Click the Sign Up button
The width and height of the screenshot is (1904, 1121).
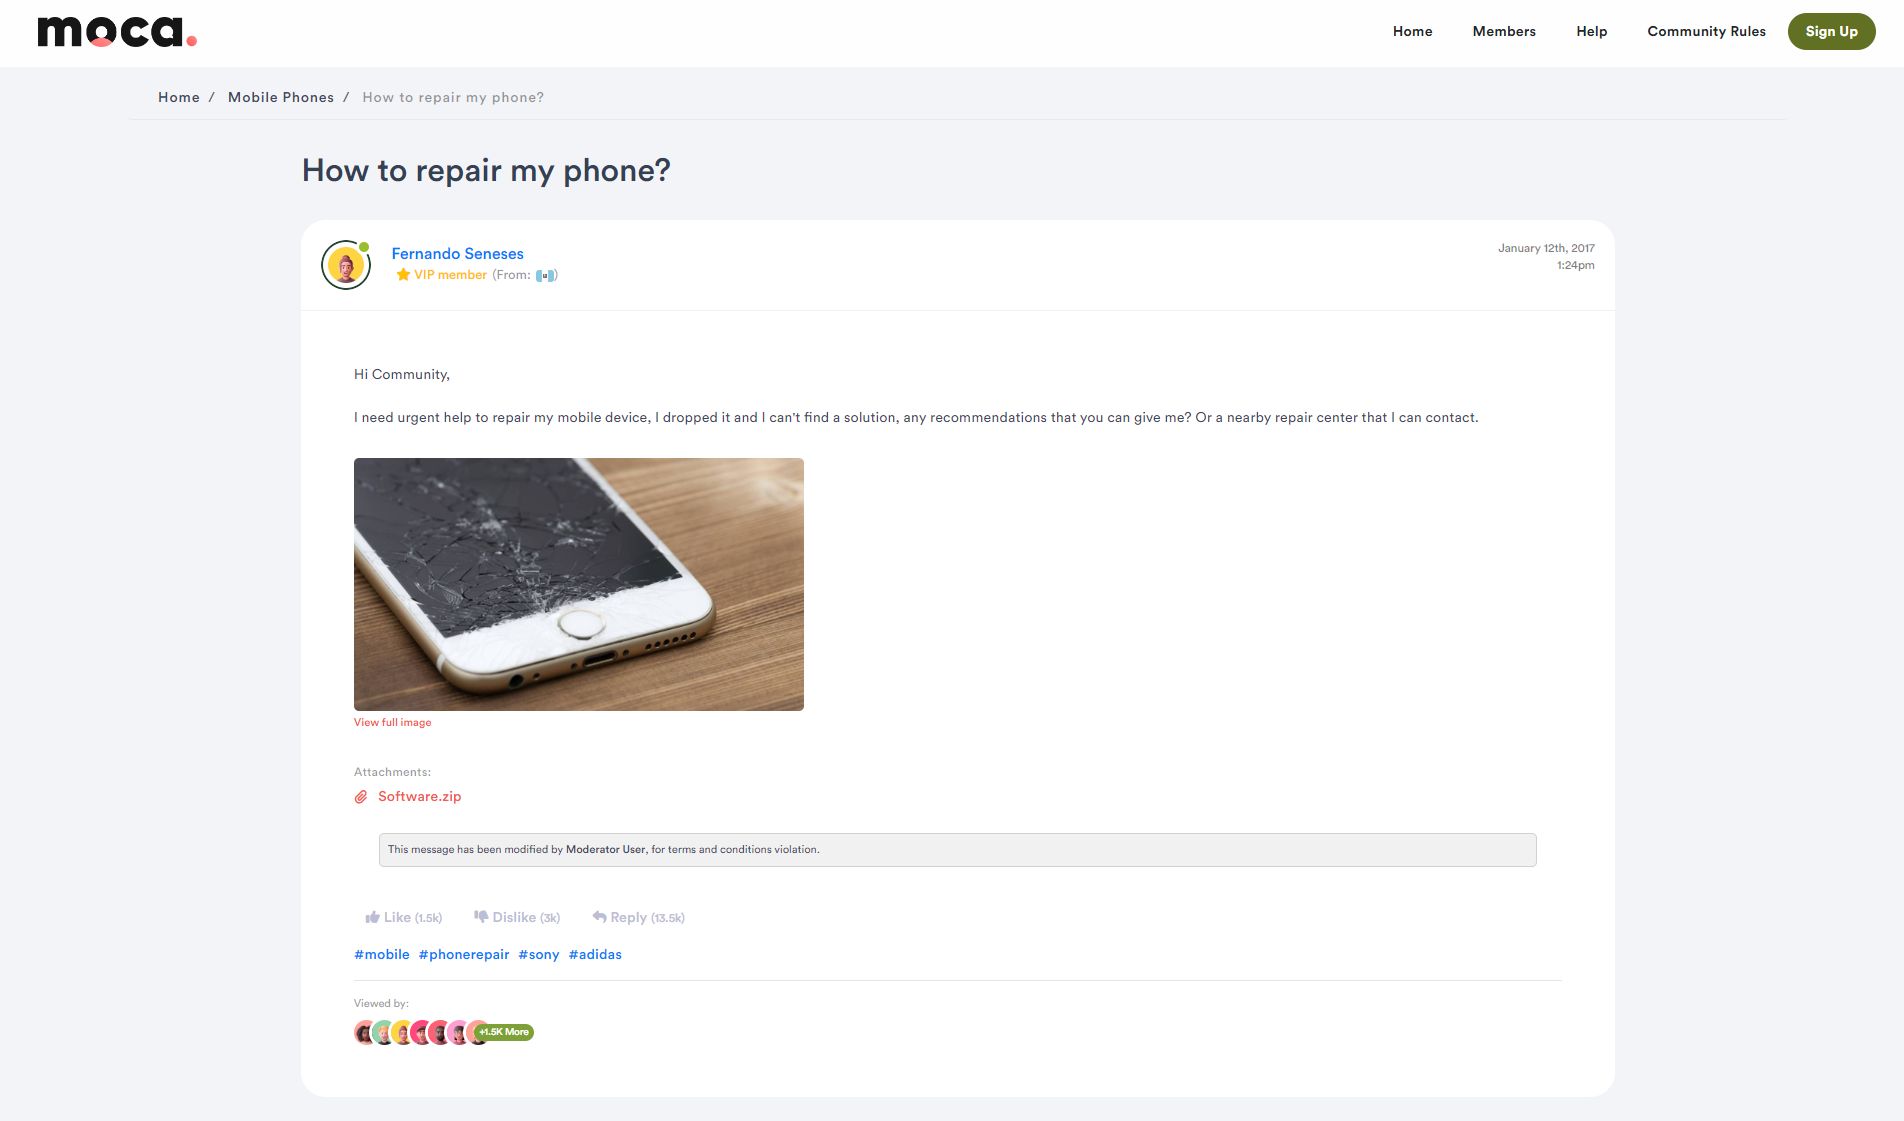click(x=1831, y=31)
